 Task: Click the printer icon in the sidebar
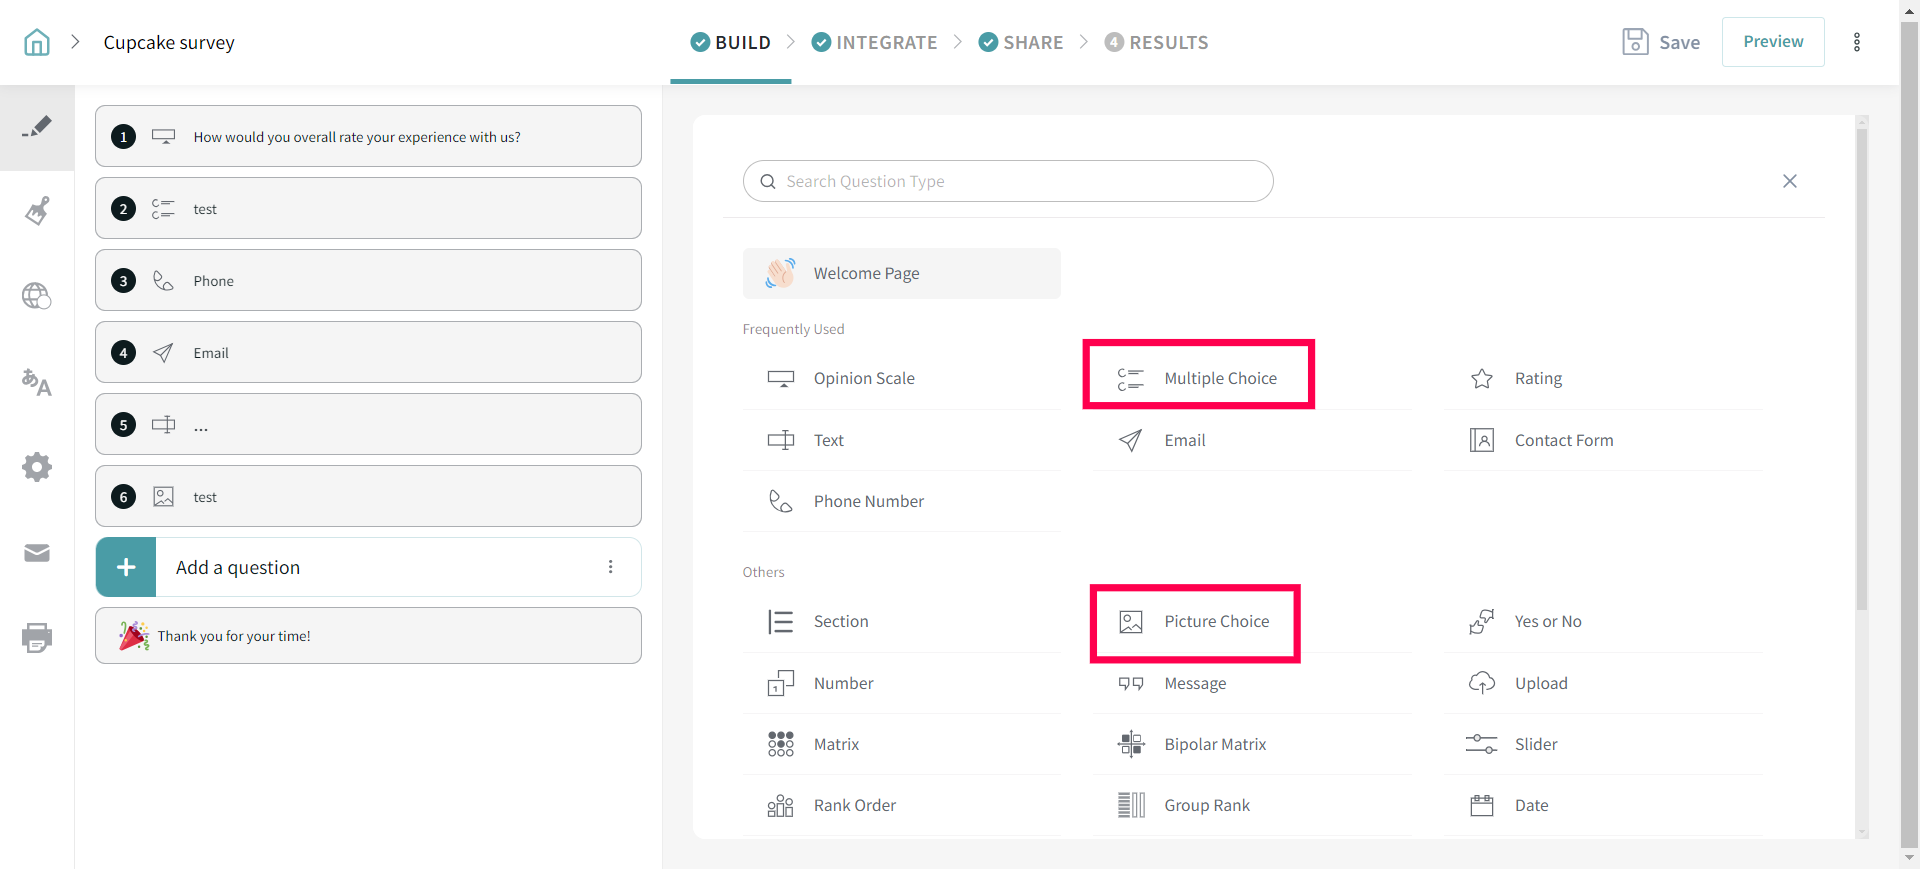[37, 637]
